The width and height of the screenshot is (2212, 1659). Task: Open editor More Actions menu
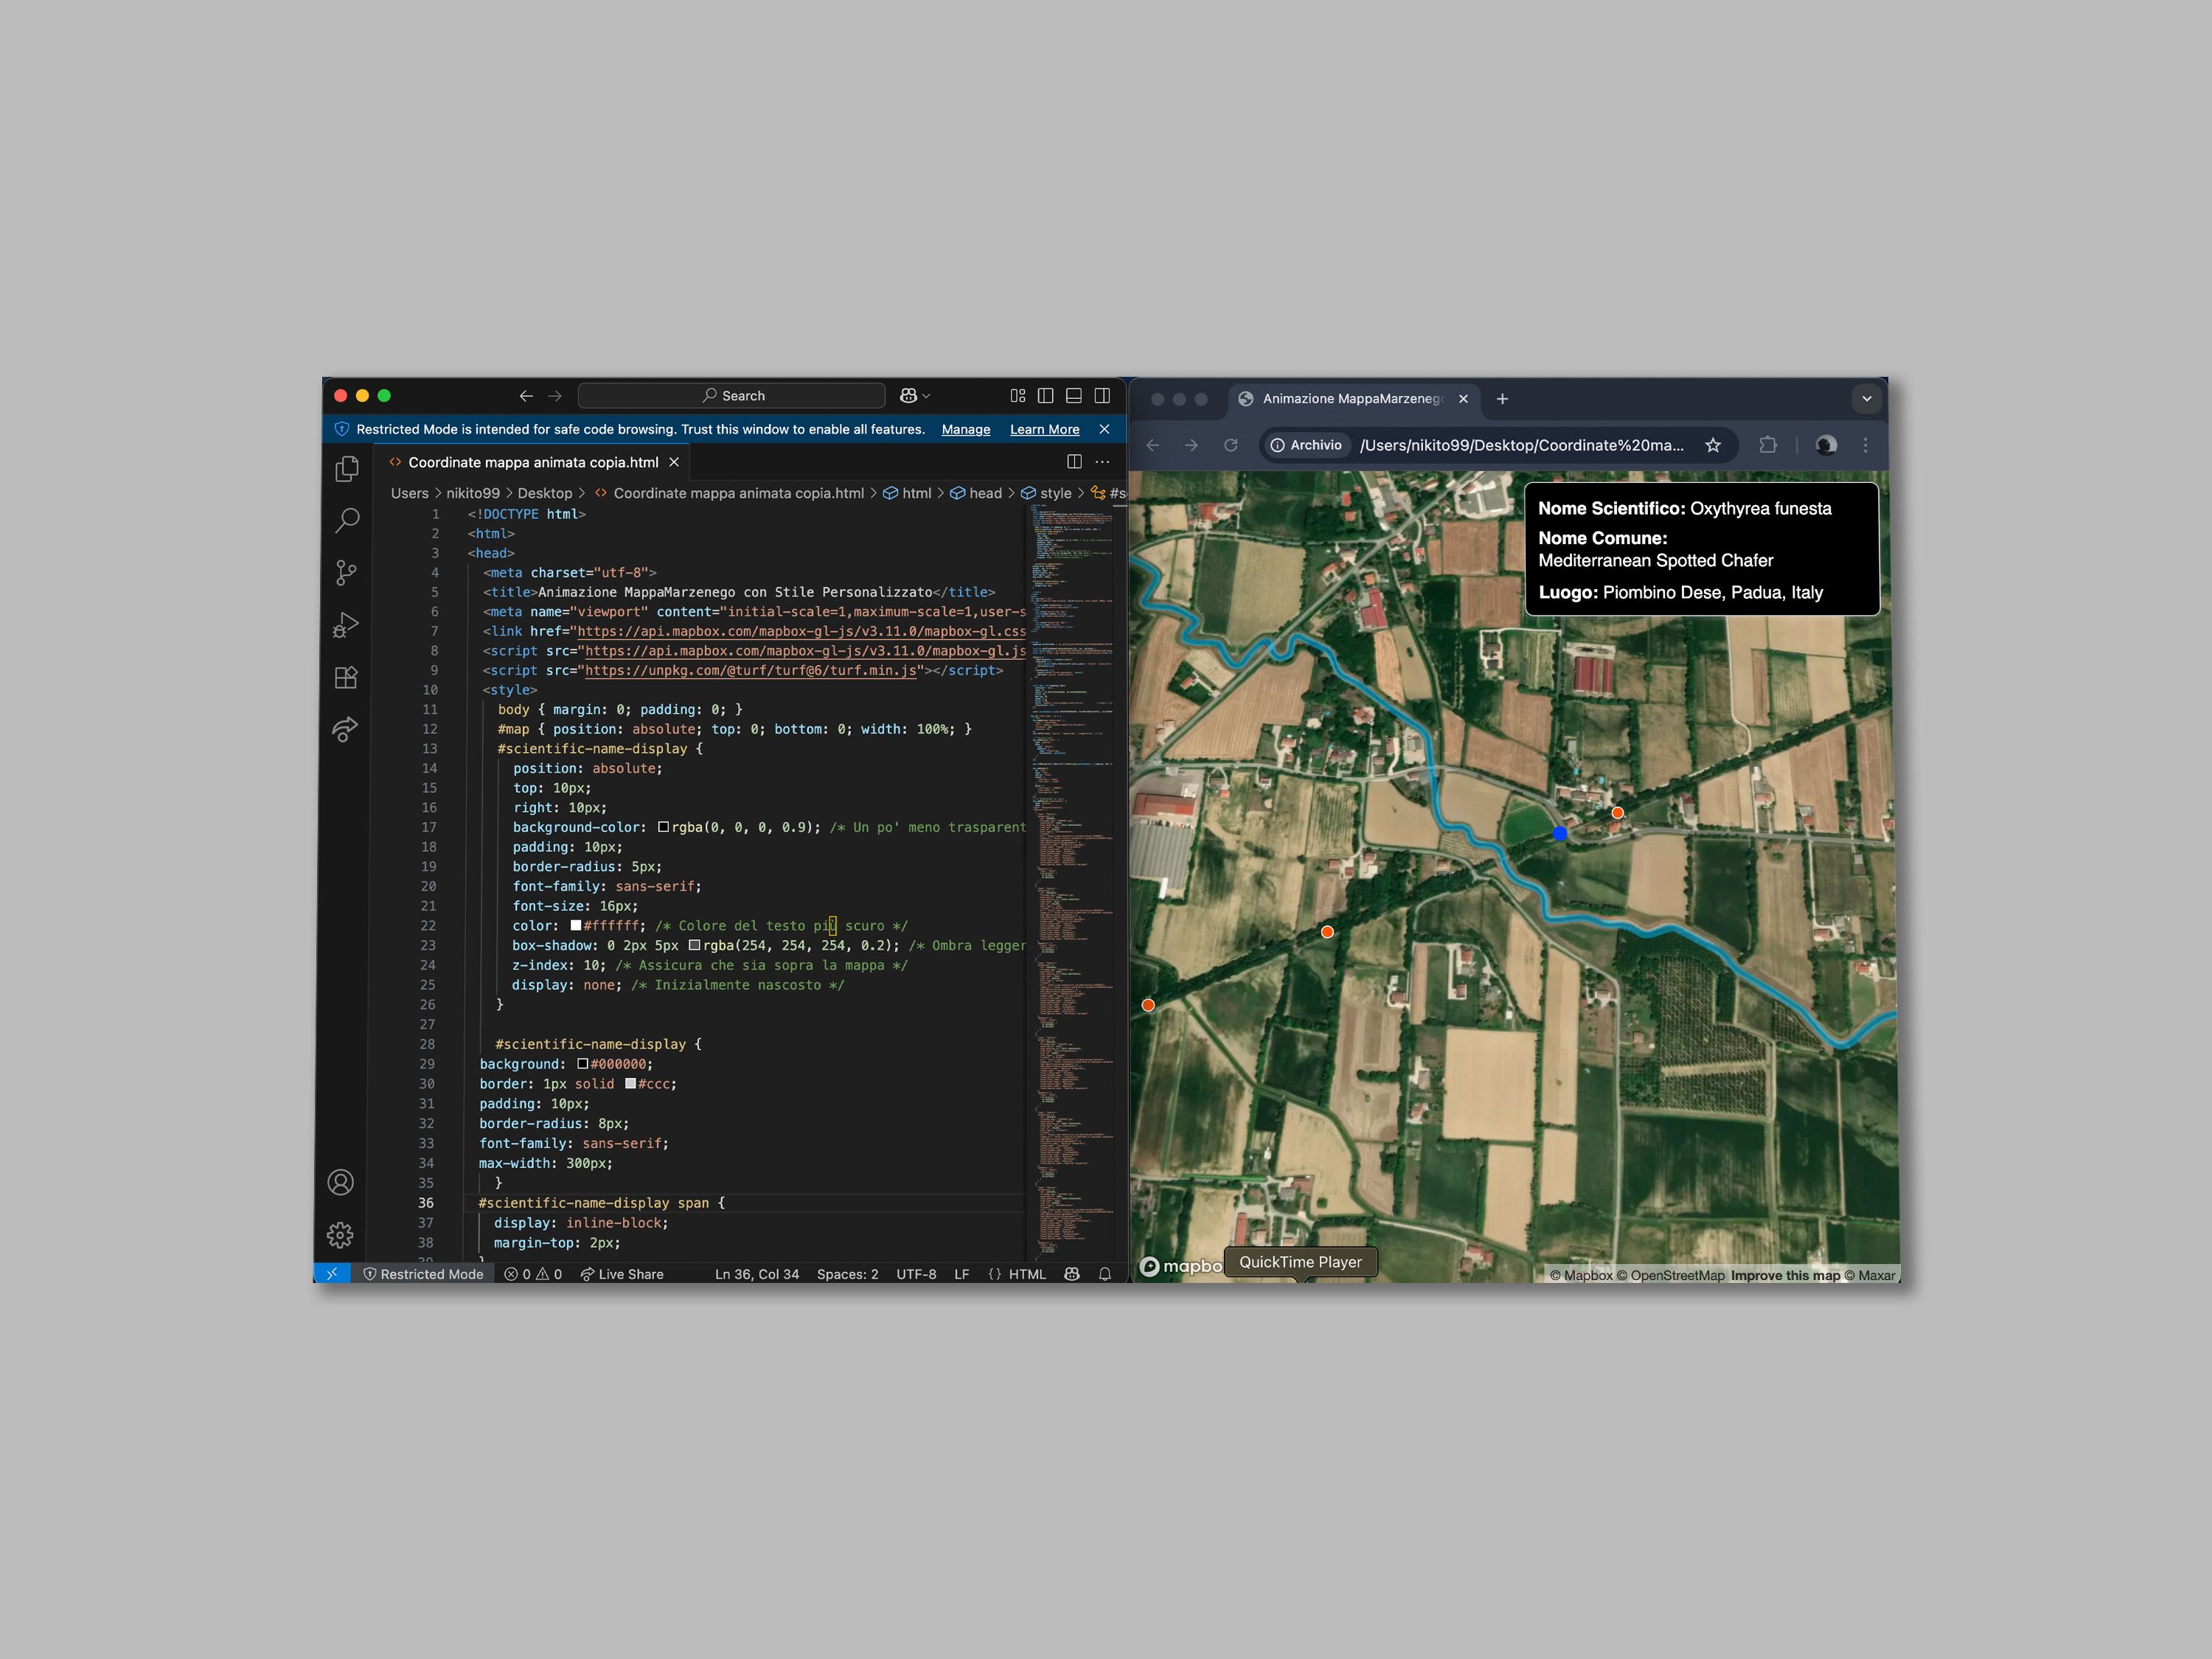point(1102,462)
